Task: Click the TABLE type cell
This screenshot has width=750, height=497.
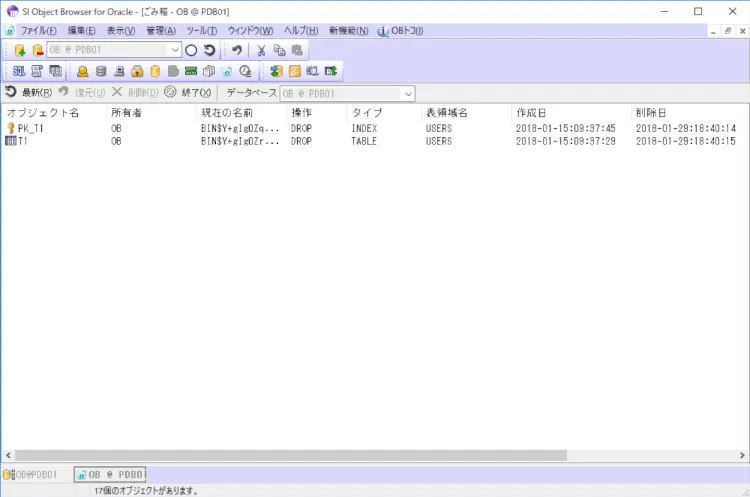Action: click(364, 142)
